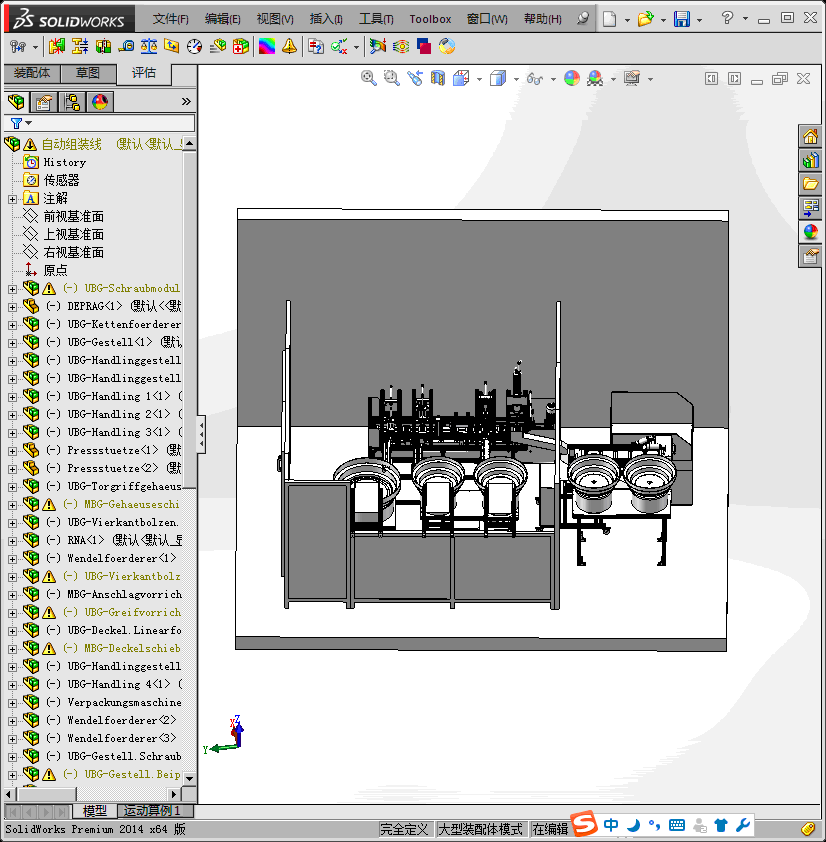Open the 视图(V) menu
Image resolution: width=826 pixels, height=842 pixels.
[275, 19]
